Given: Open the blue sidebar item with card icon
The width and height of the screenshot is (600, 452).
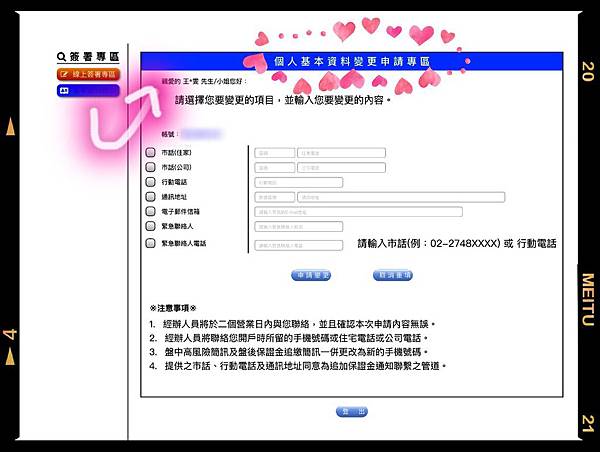Looking at the screenshot, I should point(88,91).
